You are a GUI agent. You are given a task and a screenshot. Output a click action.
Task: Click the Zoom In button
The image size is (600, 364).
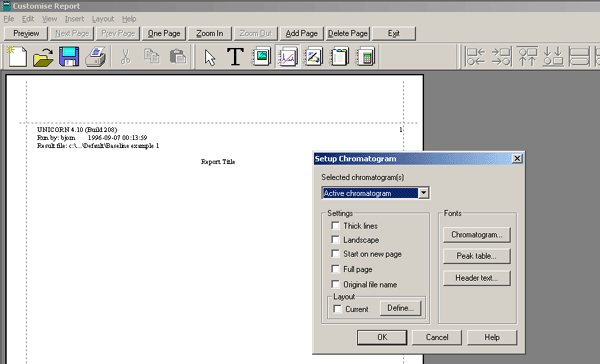click(210, 33)
